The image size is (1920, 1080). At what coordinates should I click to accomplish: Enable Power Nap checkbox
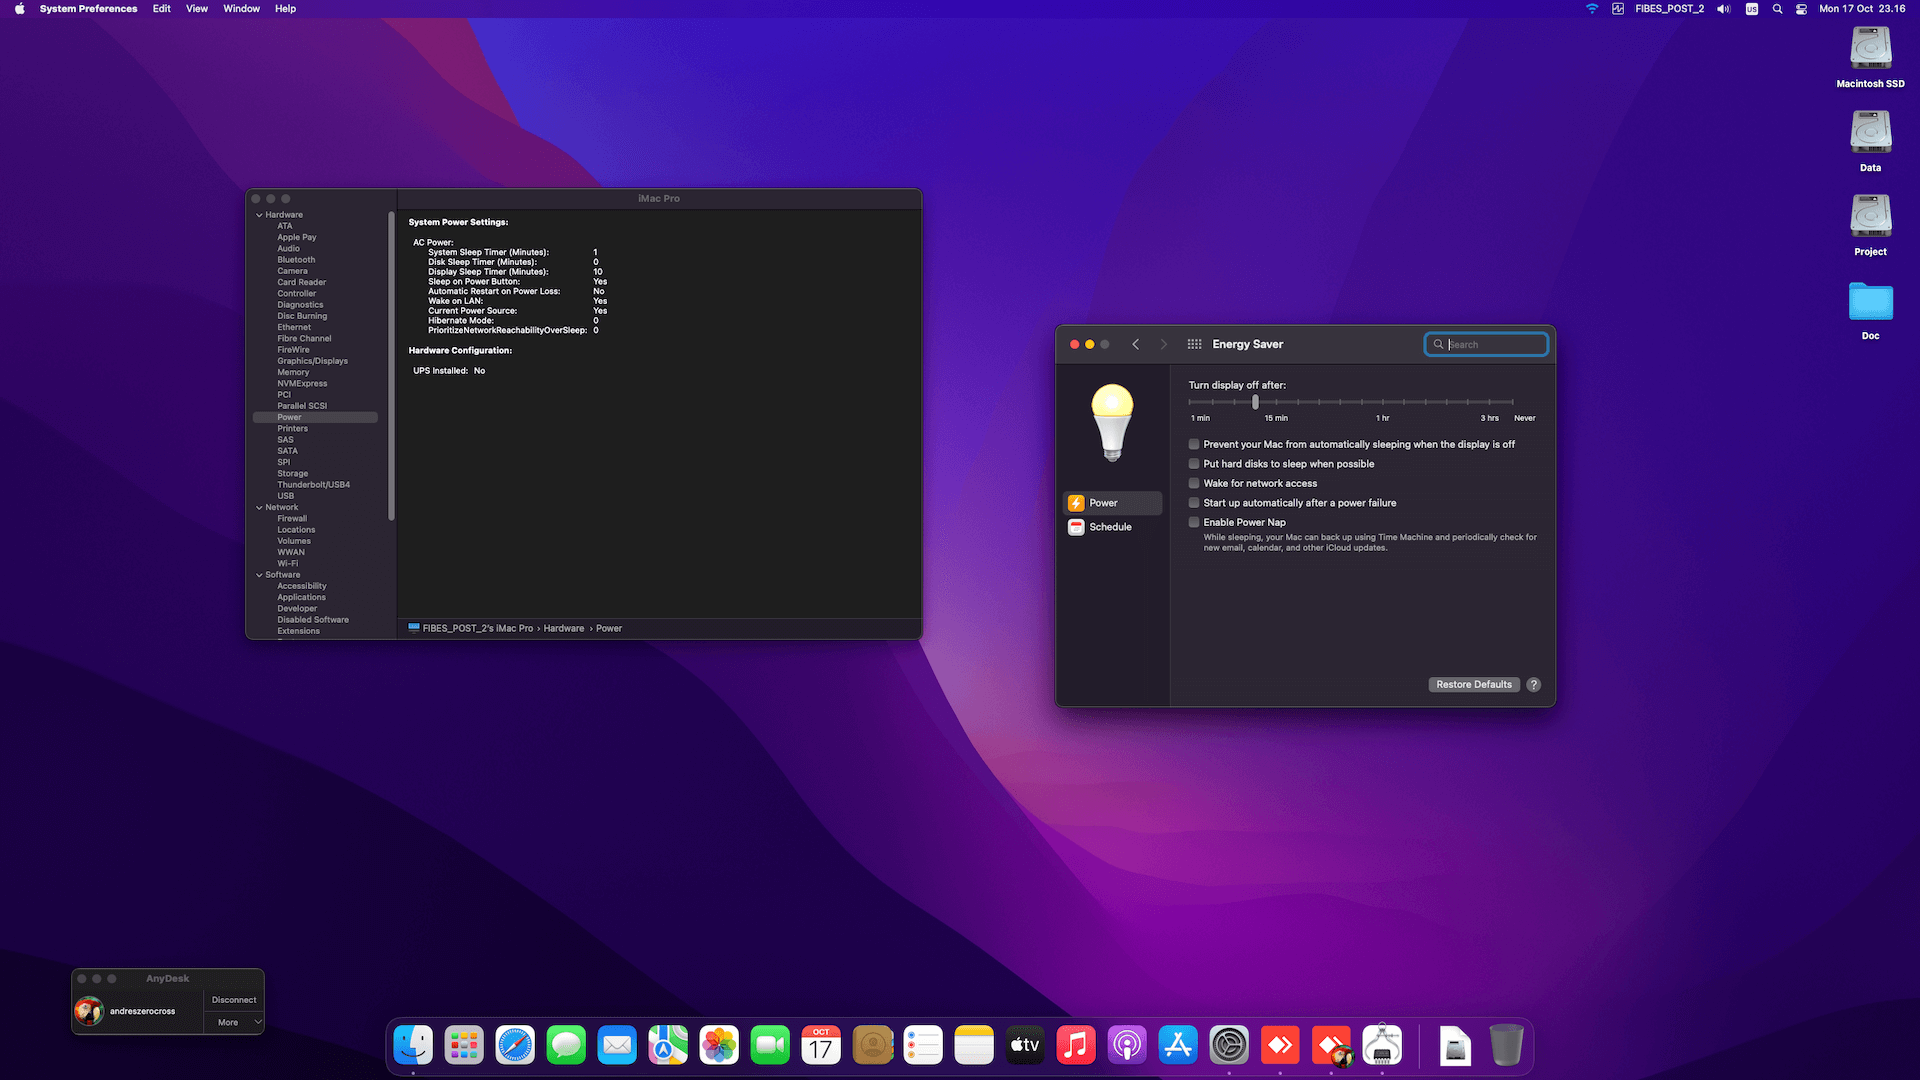[x=1194, y=522]
